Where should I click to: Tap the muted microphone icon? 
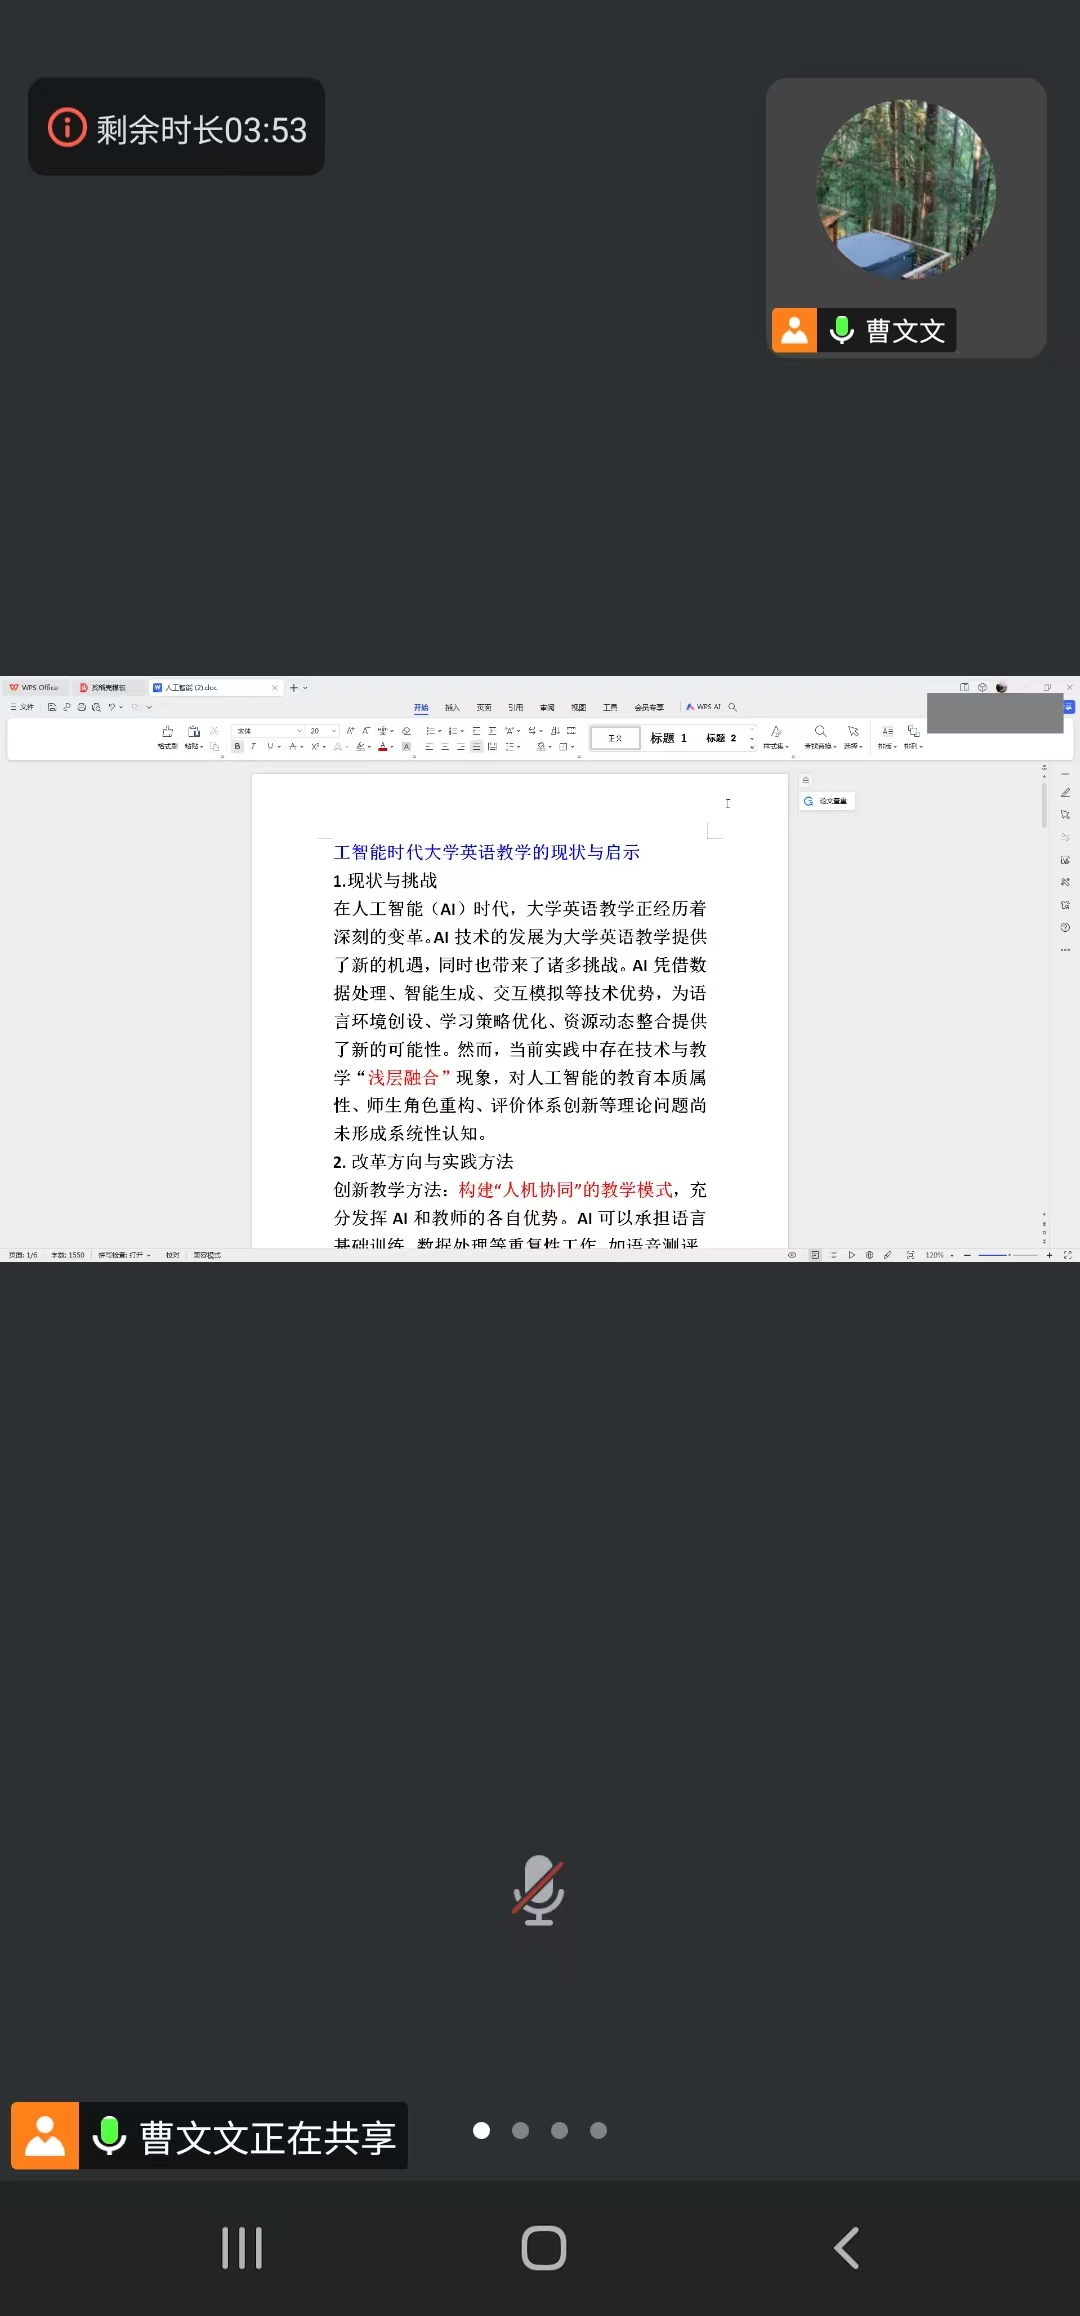click(x=538, y=1890)
